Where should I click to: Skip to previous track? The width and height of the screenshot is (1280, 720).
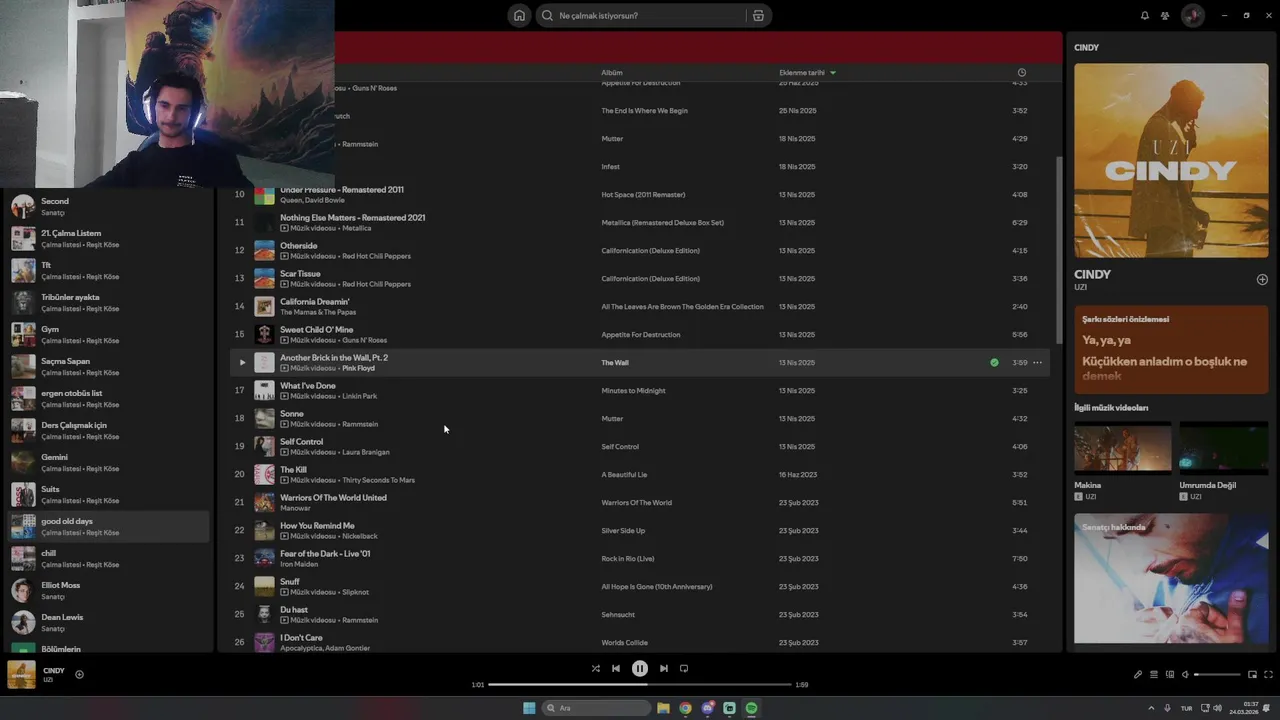616,669
